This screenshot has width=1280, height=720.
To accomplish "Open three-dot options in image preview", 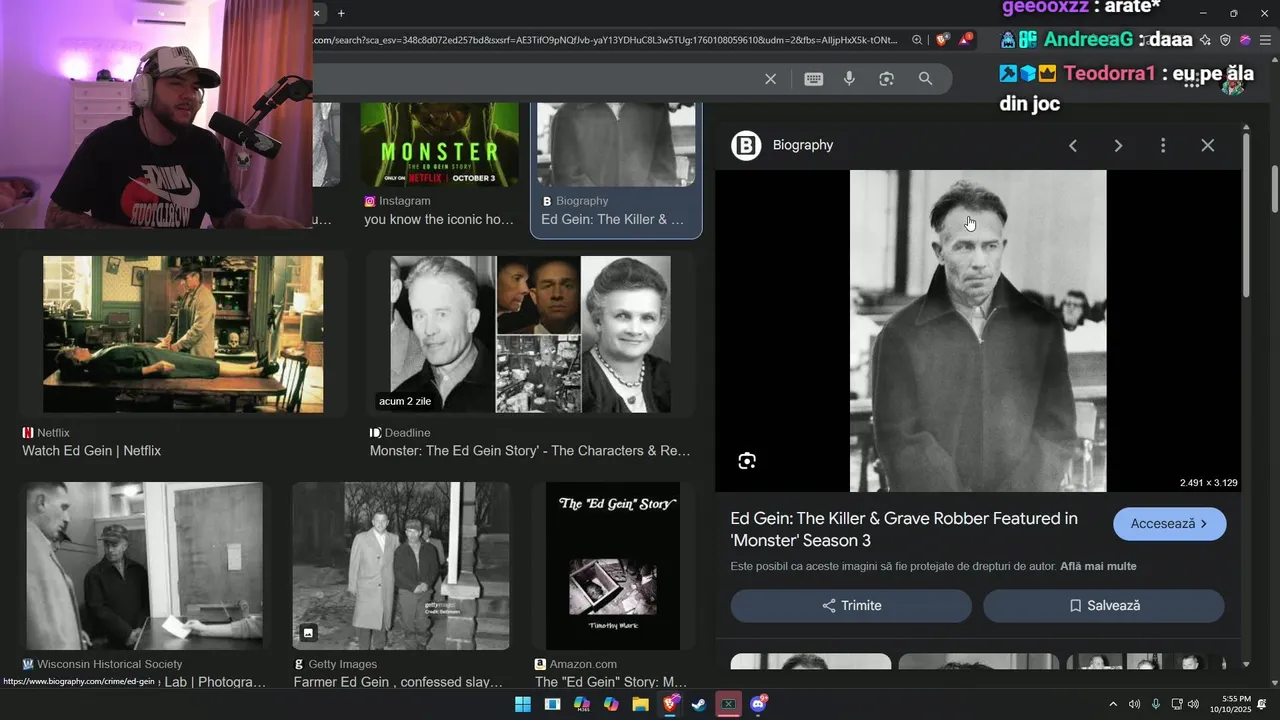I will [1163, 146].
